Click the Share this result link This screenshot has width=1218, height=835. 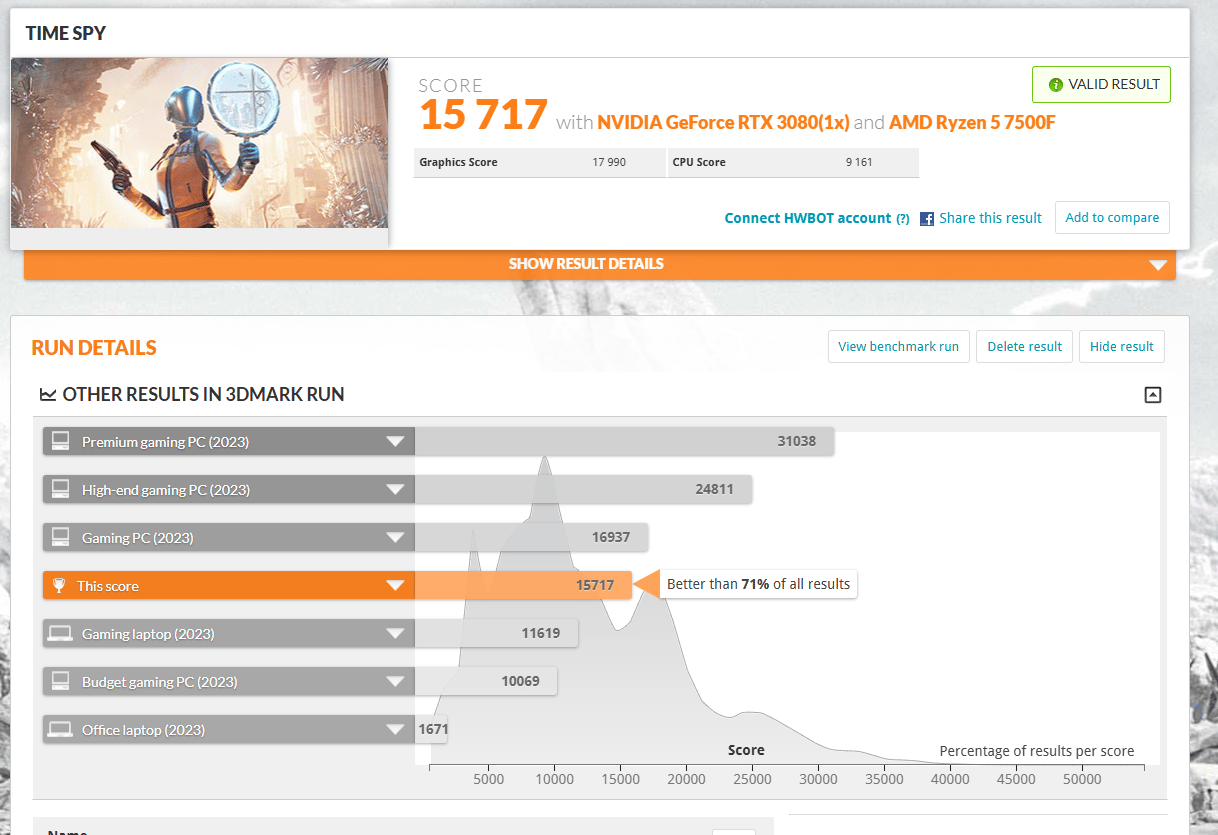pyautogui.click(x=990, y=218)
